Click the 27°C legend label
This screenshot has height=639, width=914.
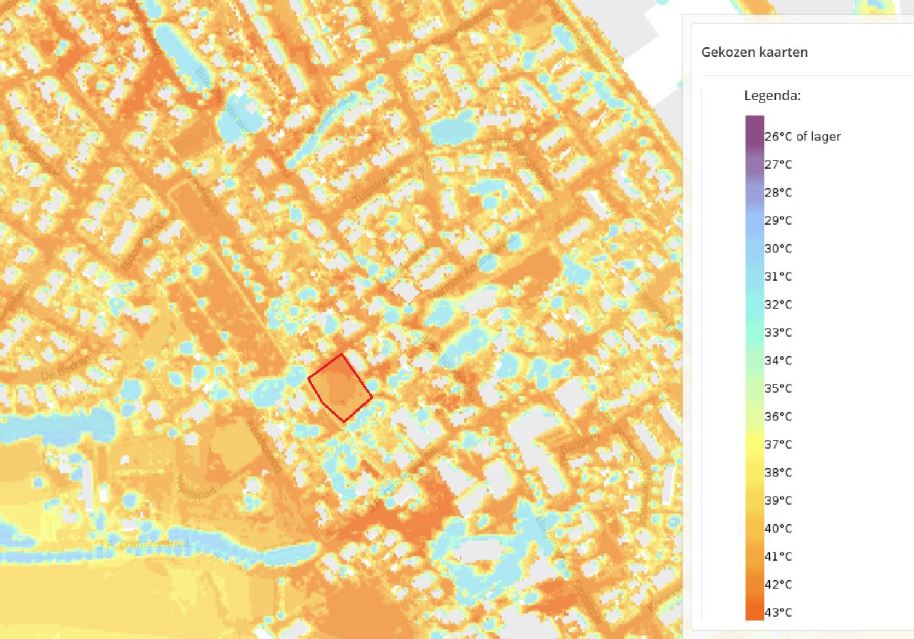point(778,164)
